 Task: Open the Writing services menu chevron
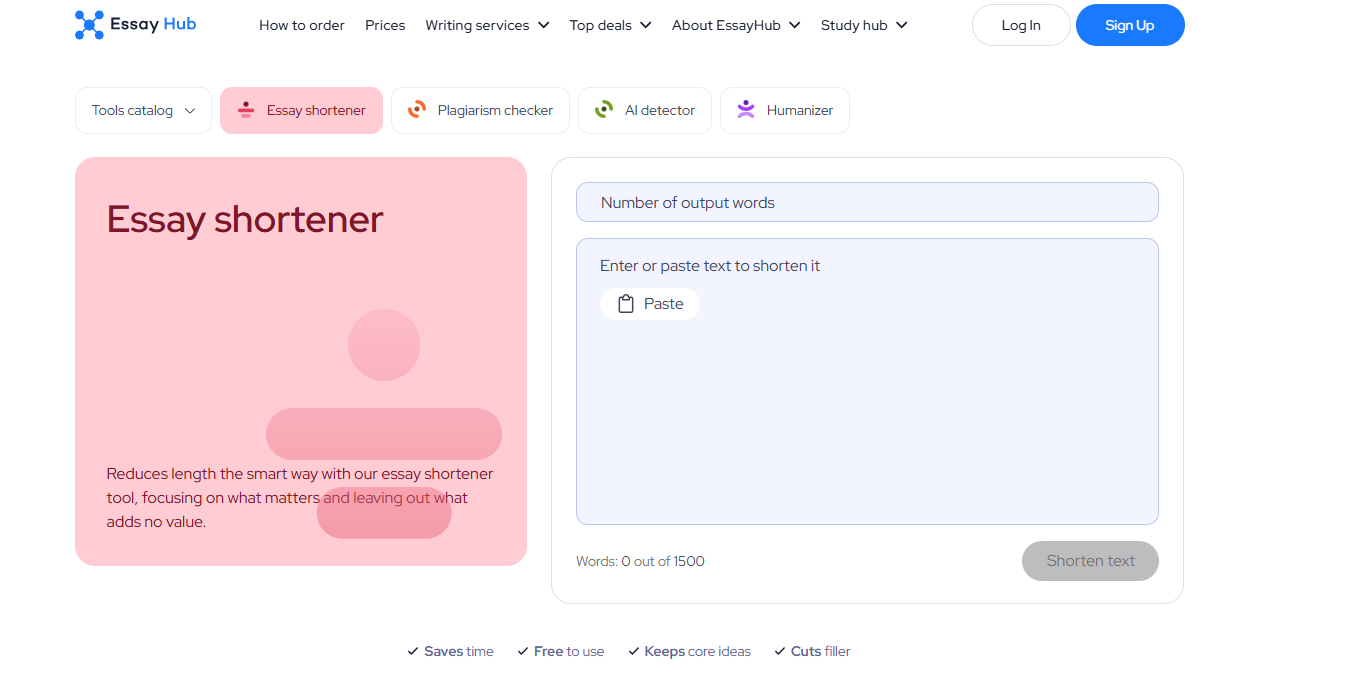[543, 25]
